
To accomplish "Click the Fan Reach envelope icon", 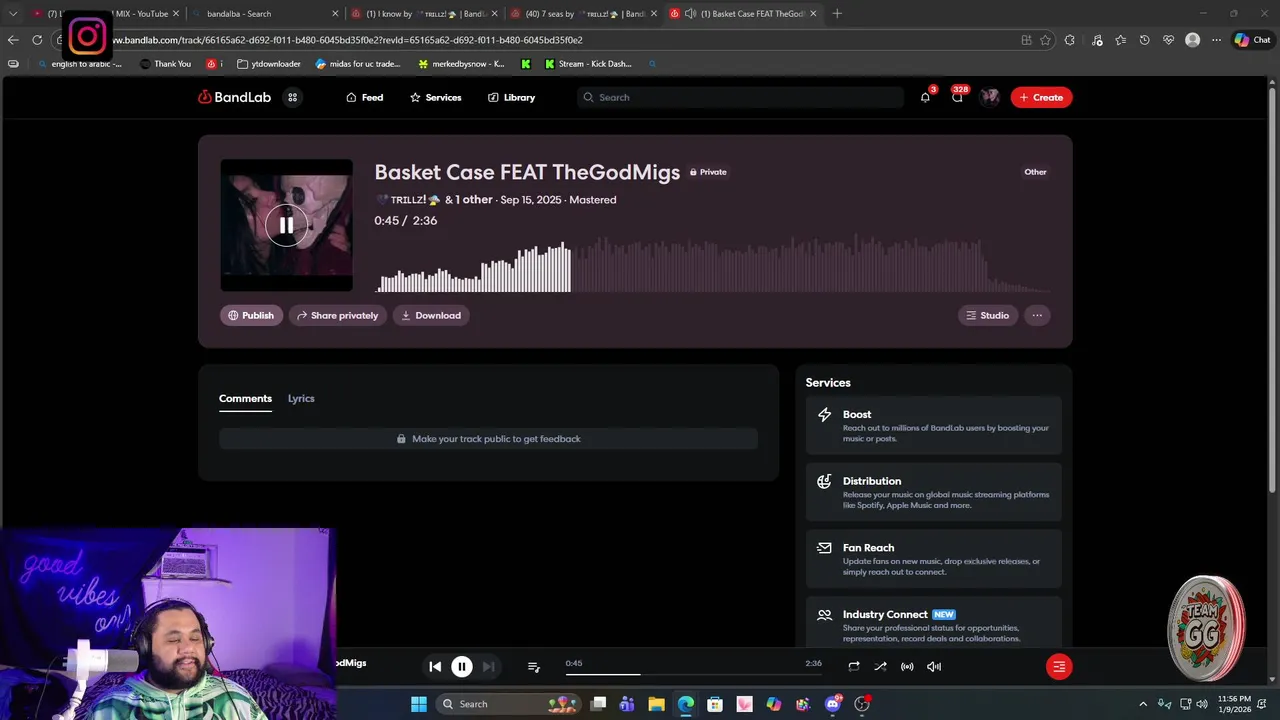I will point(824,548).
